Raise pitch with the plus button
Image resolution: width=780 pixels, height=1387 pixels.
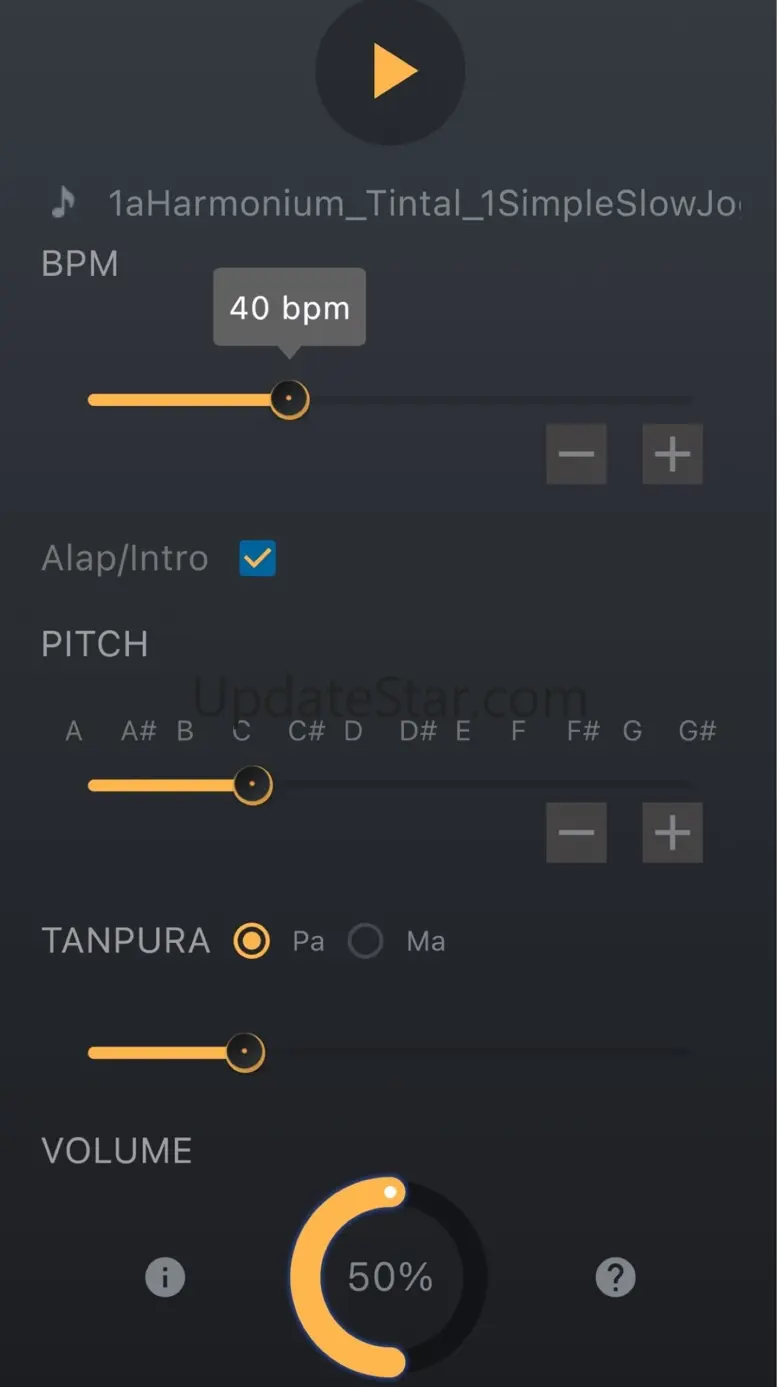coord(672,832)
